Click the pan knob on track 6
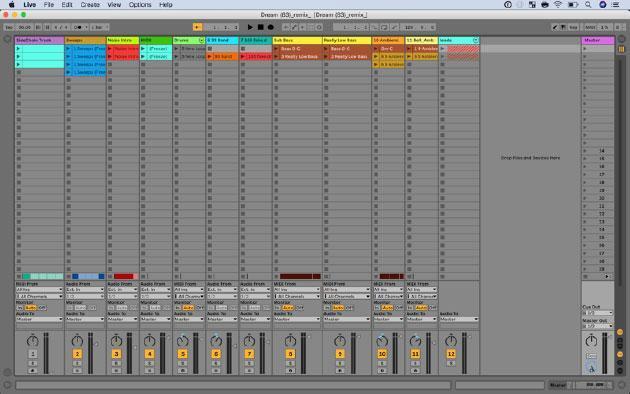This screenshot has width=630, height=394. pyautogui.click(x=216, y=341)
